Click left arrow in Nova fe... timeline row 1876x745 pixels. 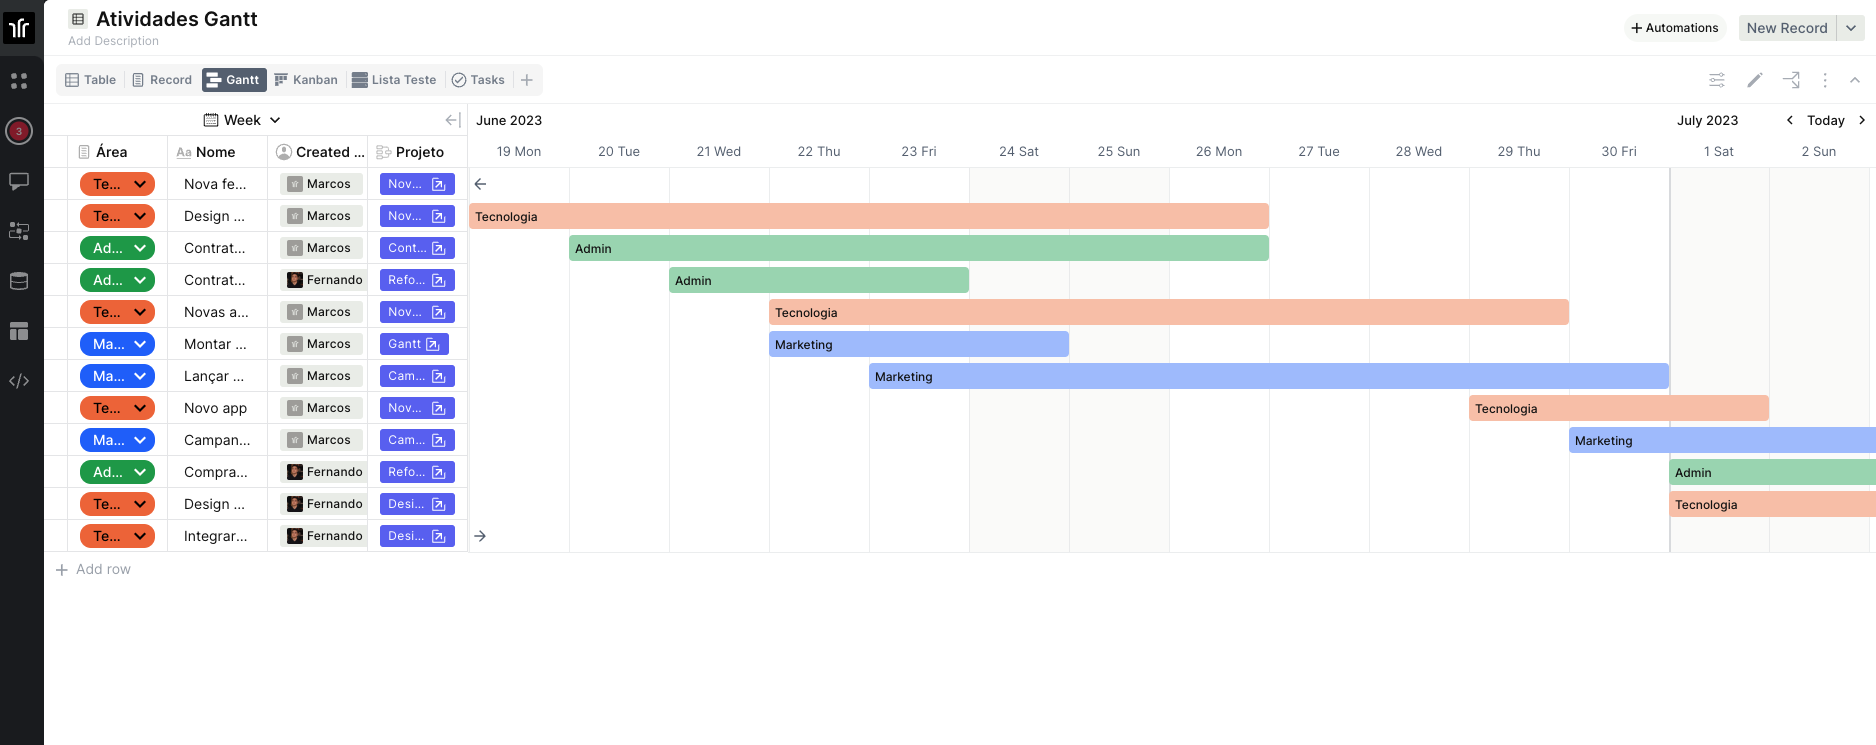[x=480, y=184]
